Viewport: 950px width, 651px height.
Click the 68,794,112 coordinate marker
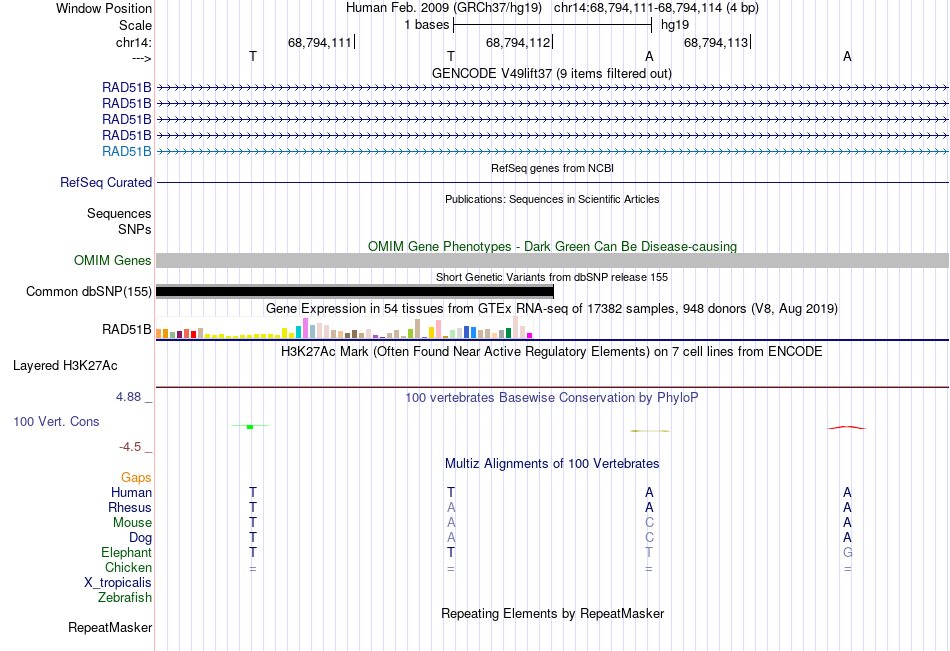point(517,42)
